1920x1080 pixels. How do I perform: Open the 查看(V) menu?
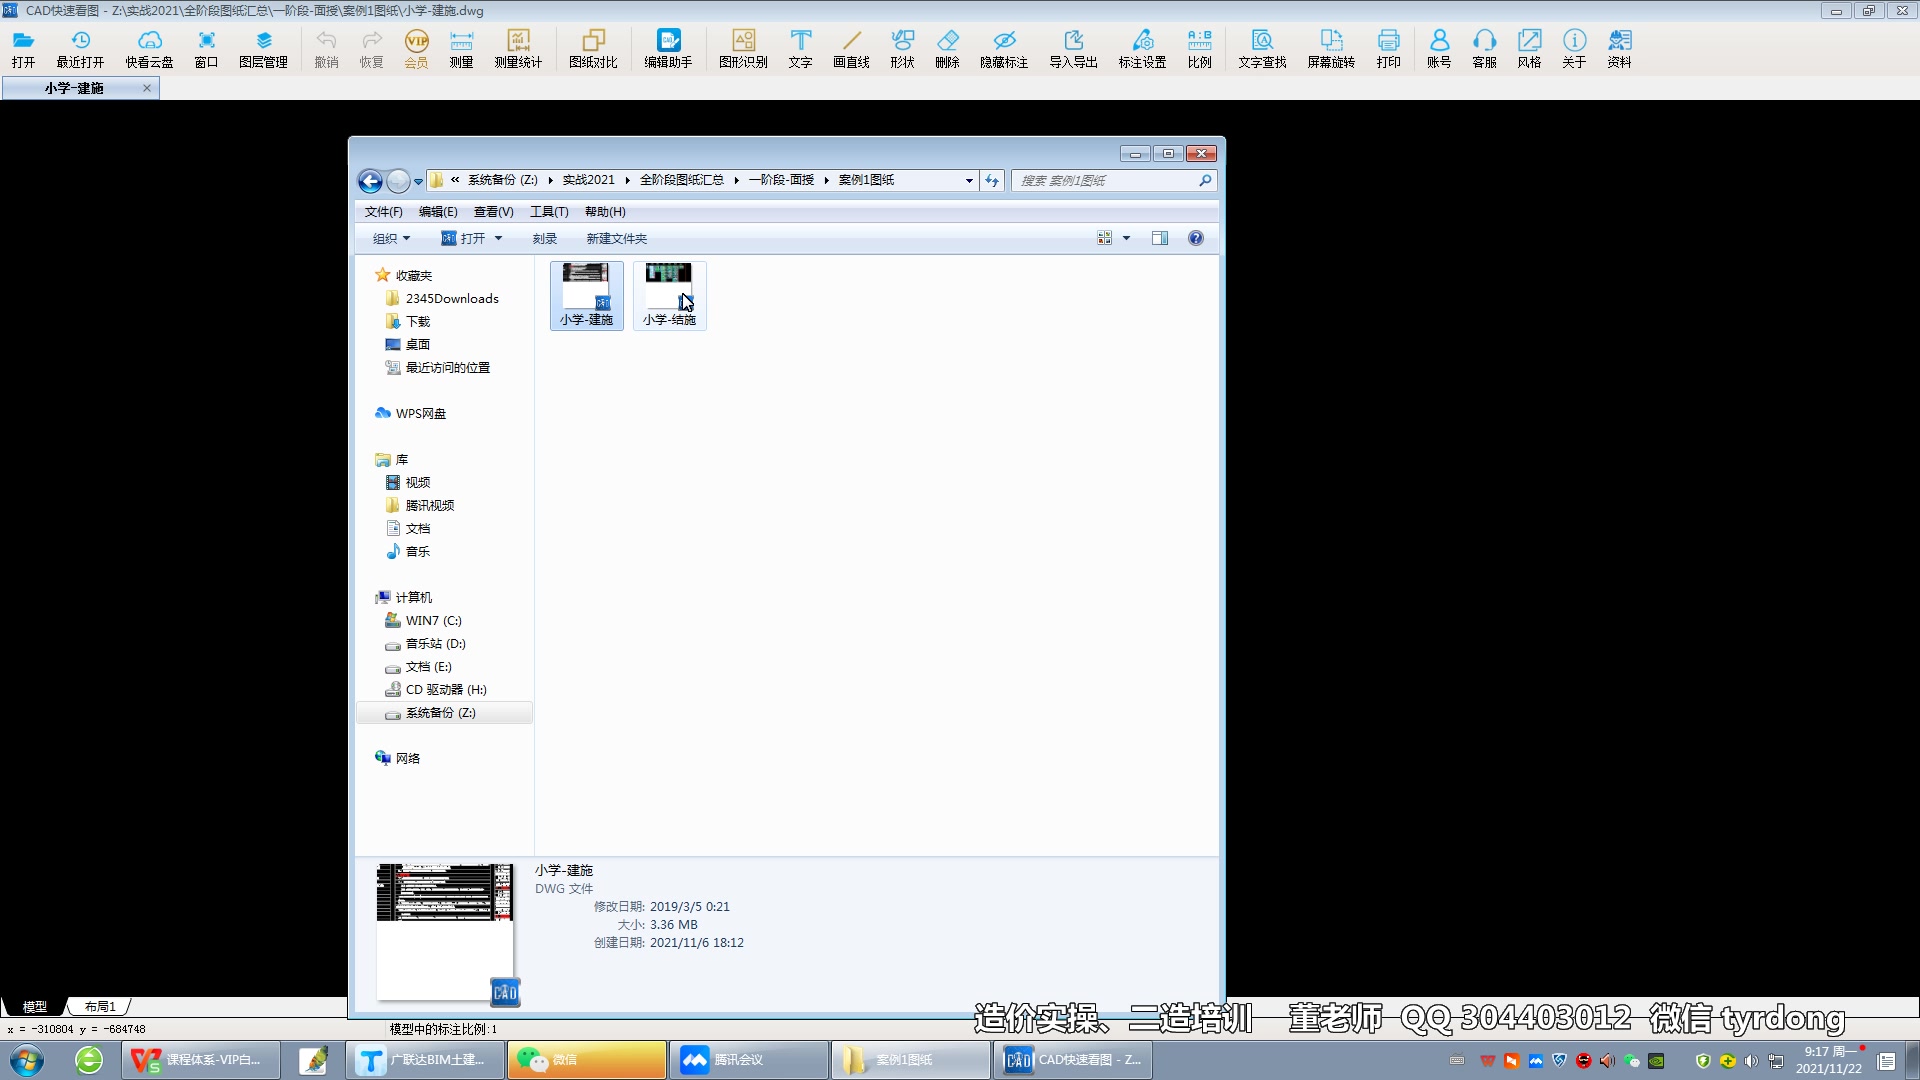coord(493,212)
